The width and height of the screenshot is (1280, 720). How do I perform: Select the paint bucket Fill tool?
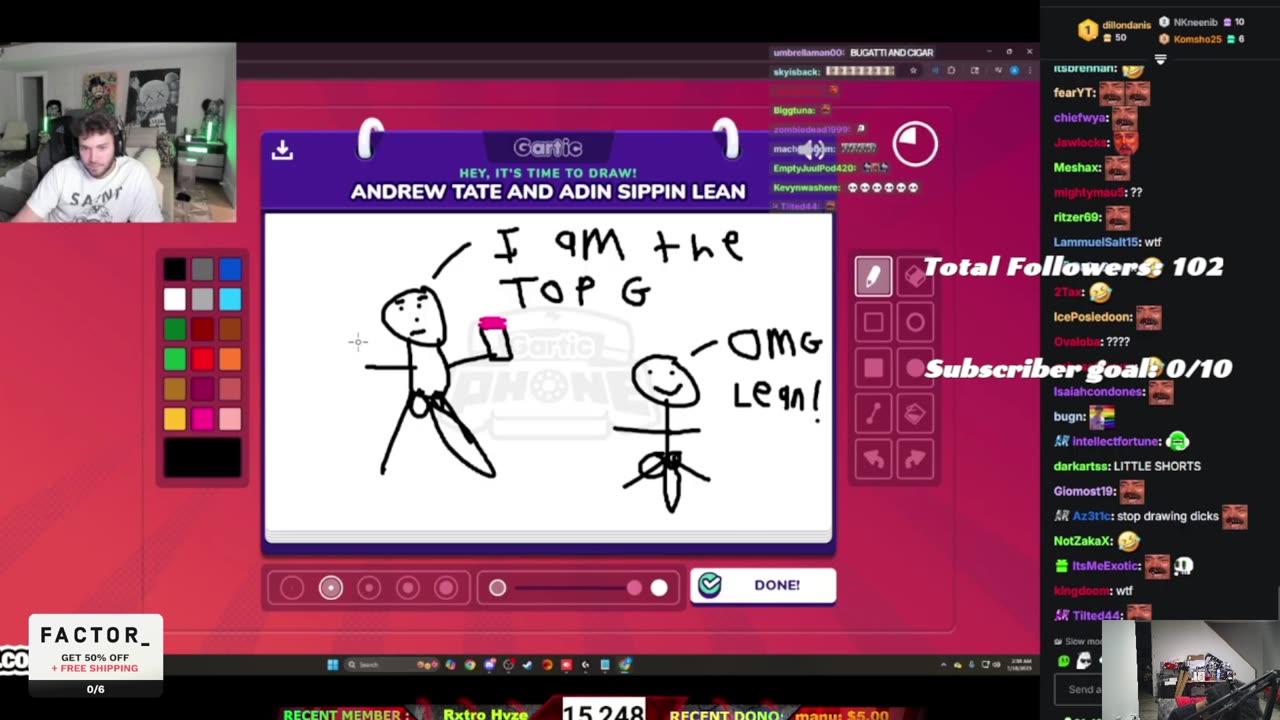[916, 413]
